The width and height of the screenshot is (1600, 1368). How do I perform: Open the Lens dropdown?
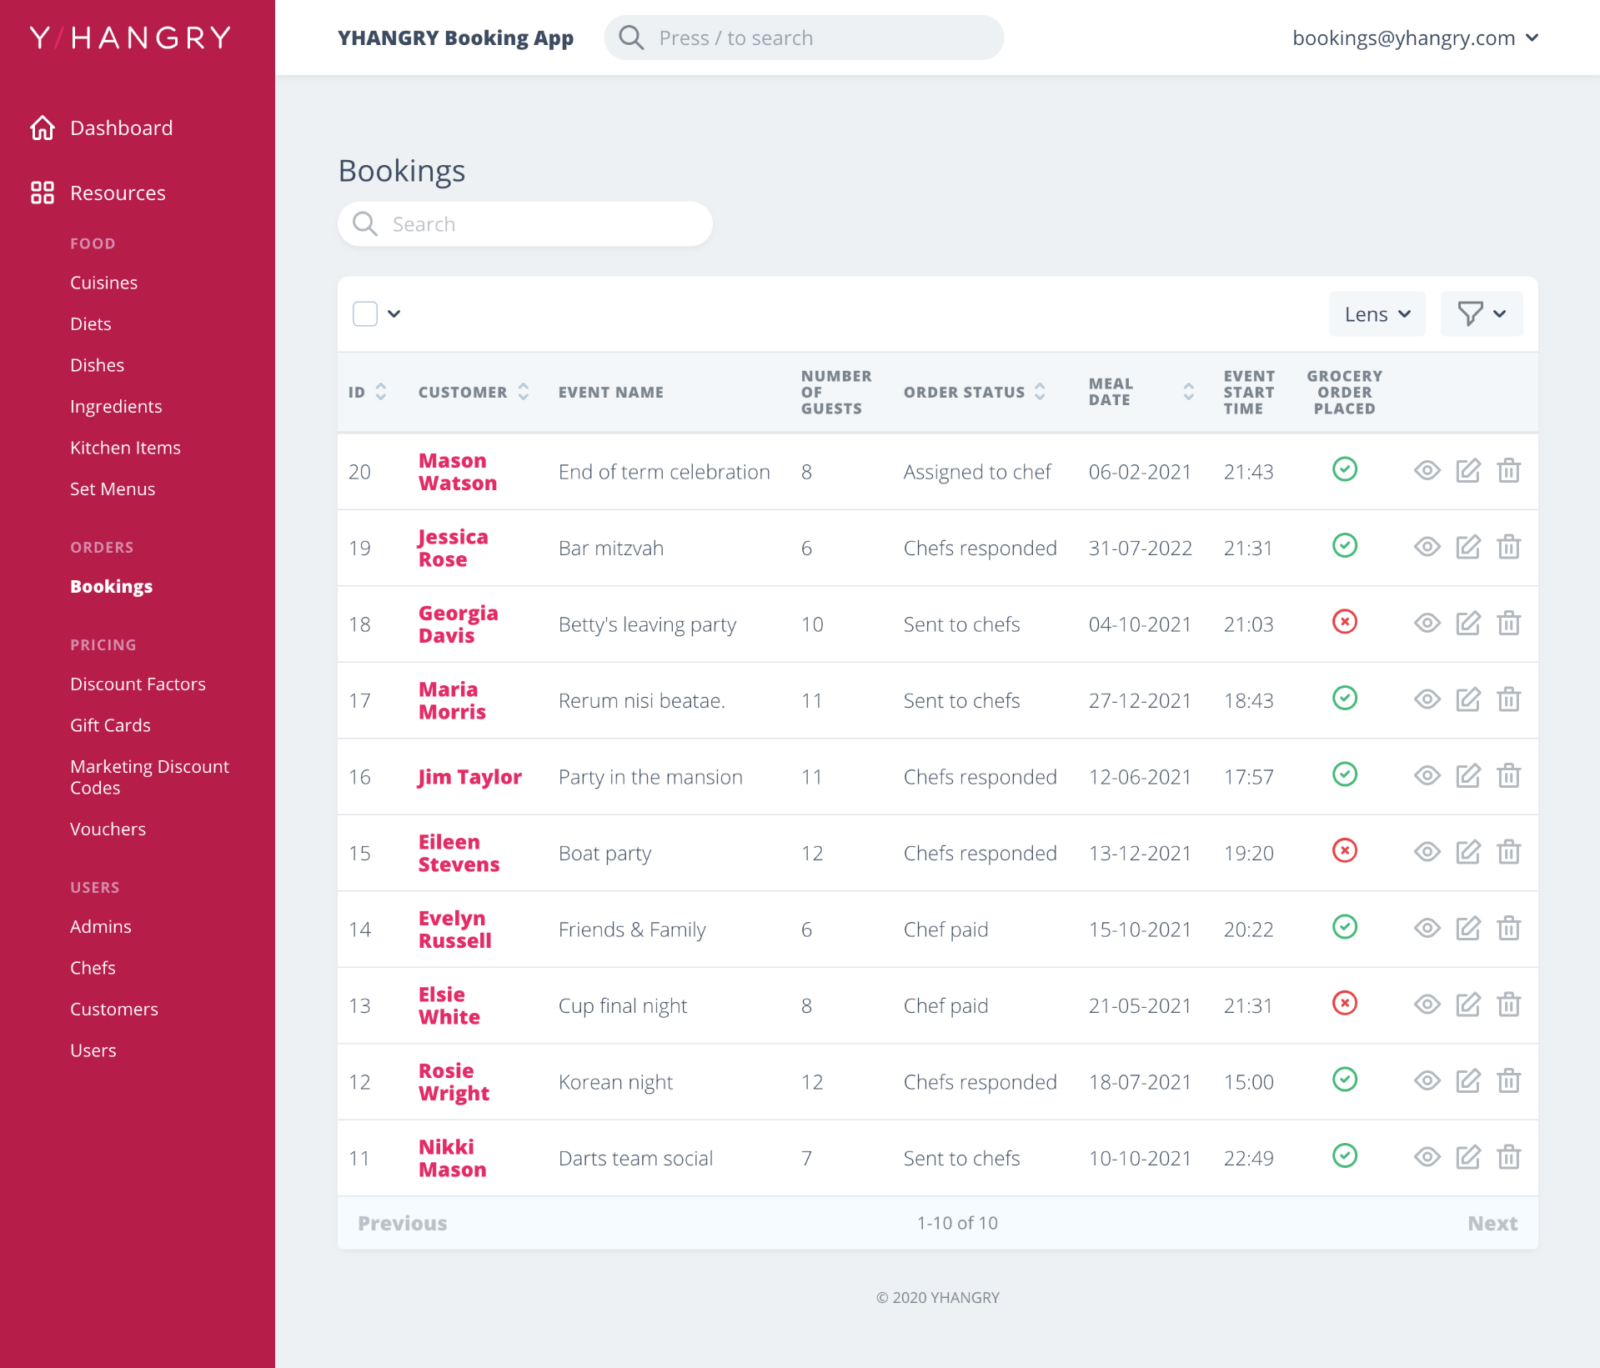point(1376,313)
